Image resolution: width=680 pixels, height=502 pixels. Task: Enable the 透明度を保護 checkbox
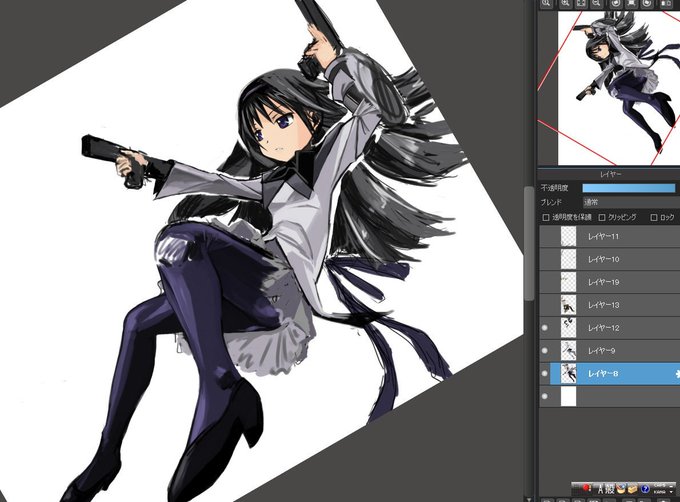[x=546, y=217]
